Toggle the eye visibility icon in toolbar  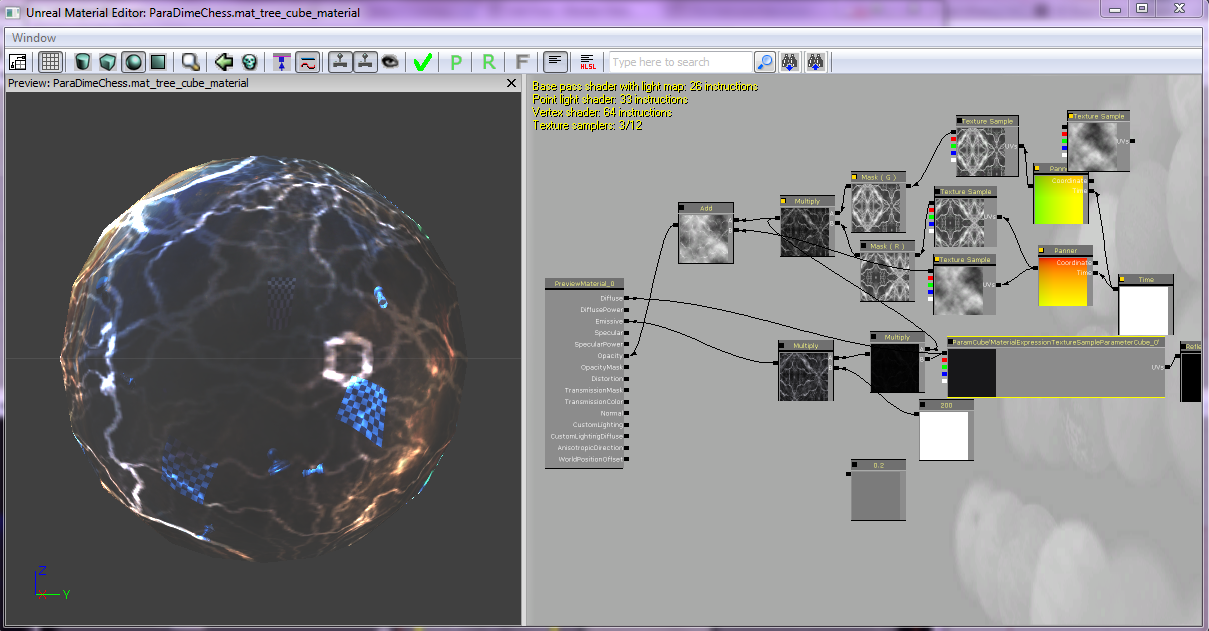pos(390,62)
